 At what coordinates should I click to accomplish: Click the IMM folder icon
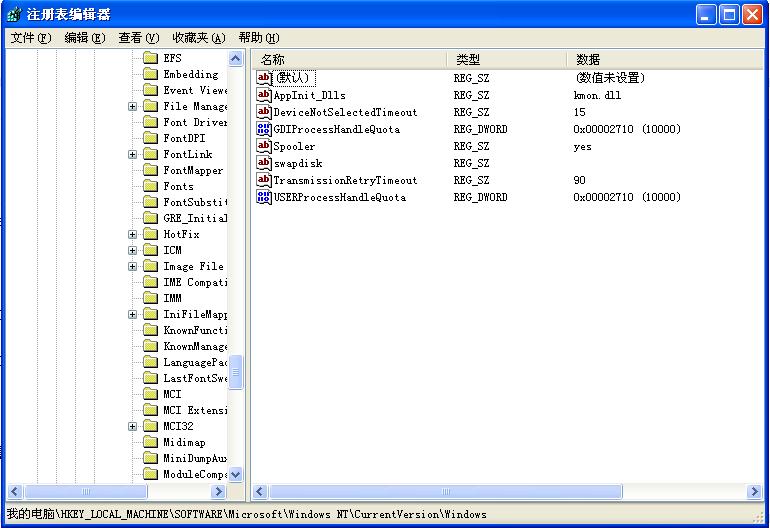150,298
